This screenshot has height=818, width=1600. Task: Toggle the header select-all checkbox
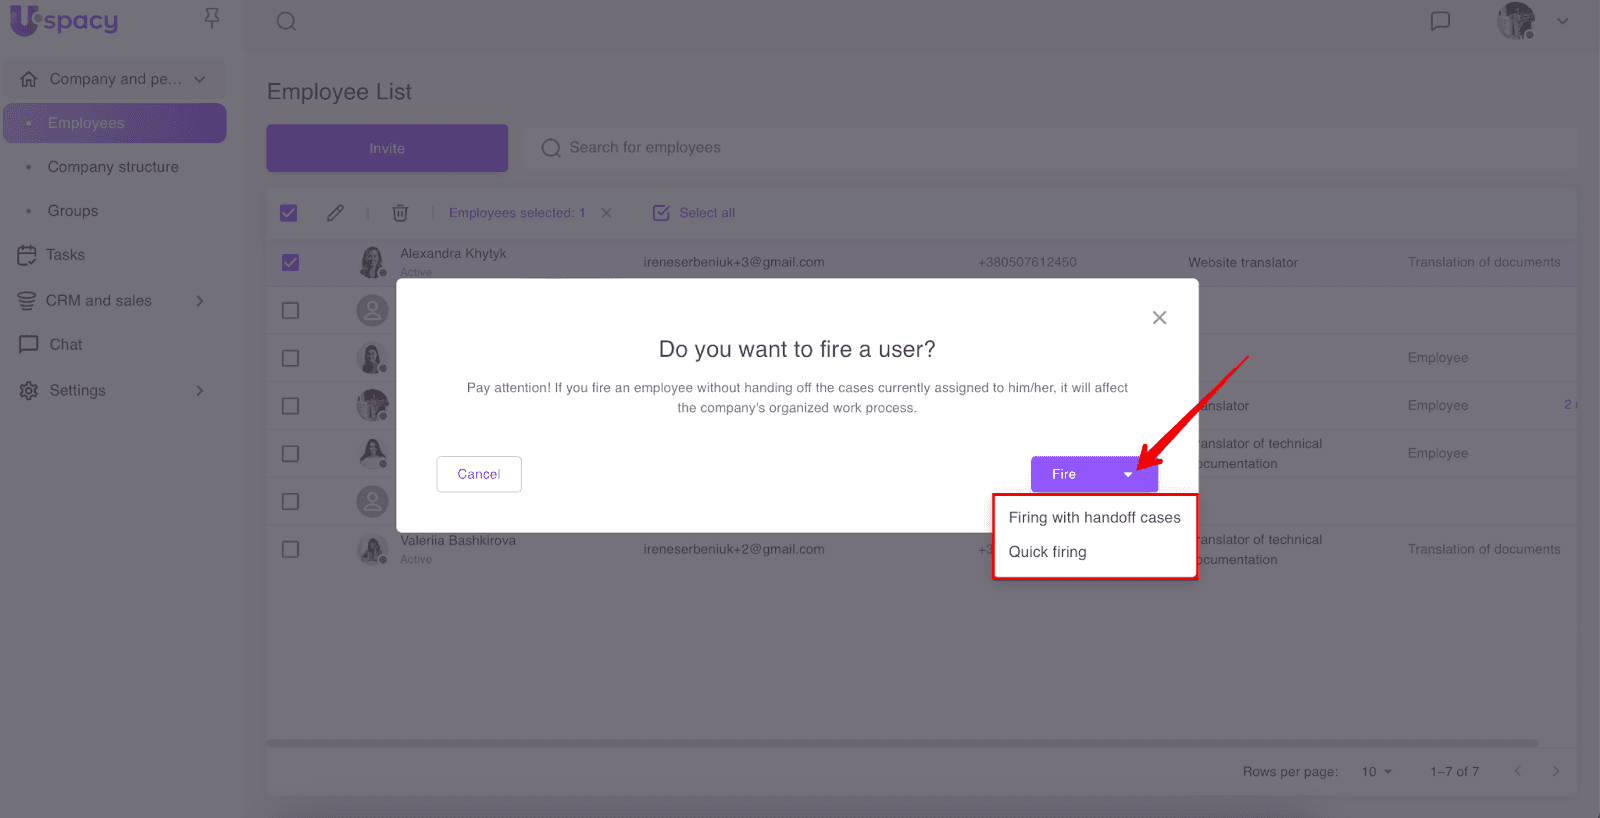pos(289,213)
